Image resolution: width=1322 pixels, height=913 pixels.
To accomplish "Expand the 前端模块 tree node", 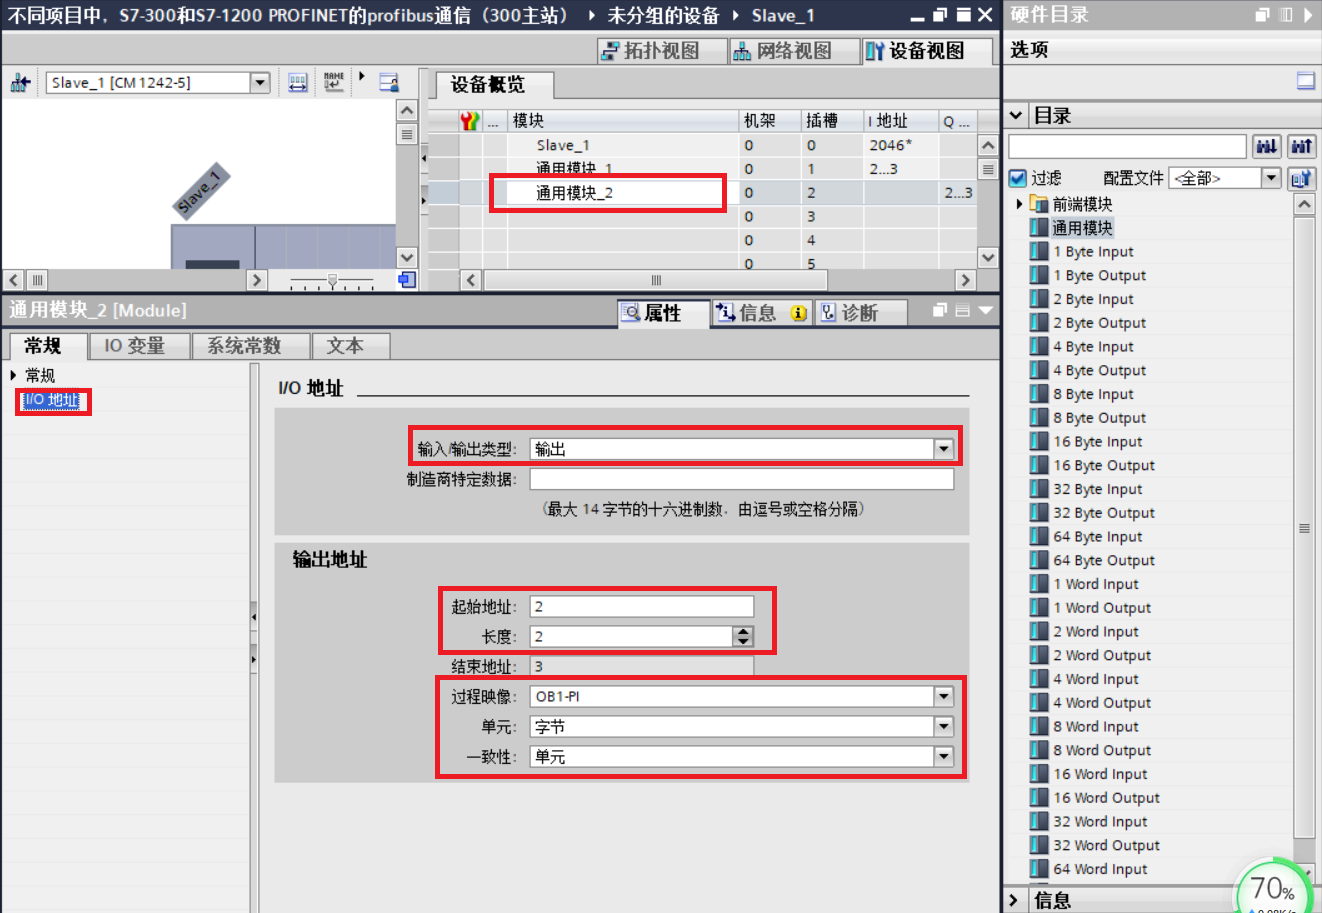I will [1019, 204].
